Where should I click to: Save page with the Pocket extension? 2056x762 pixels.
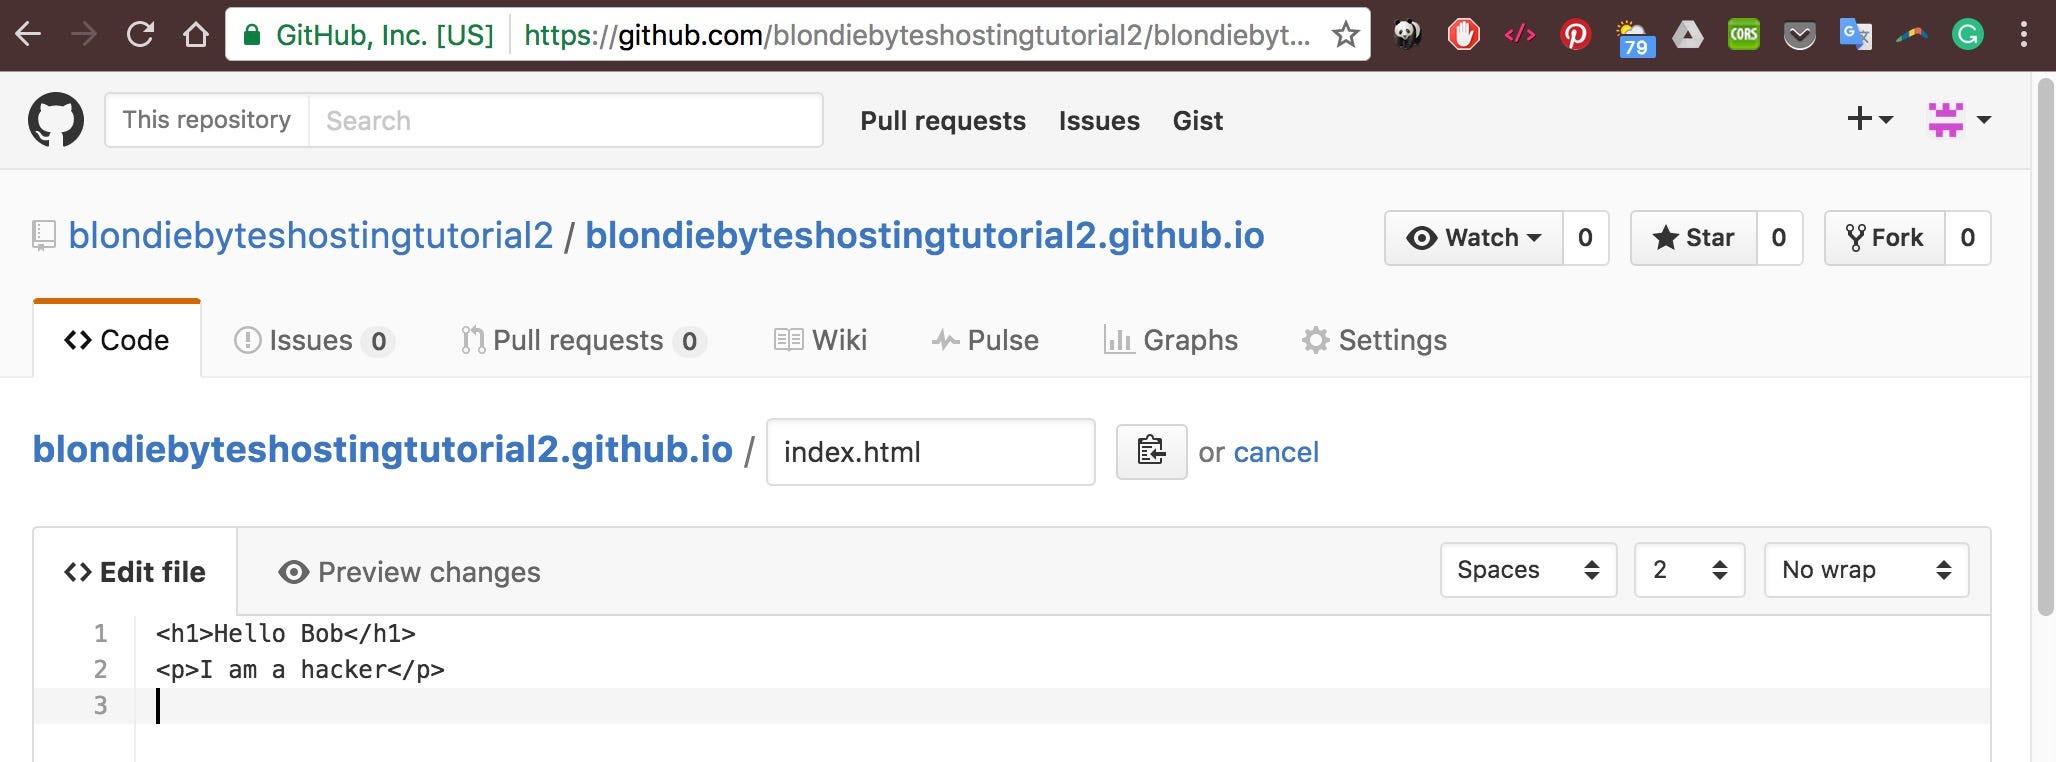pyautogui.click(x=1800, y=33)
